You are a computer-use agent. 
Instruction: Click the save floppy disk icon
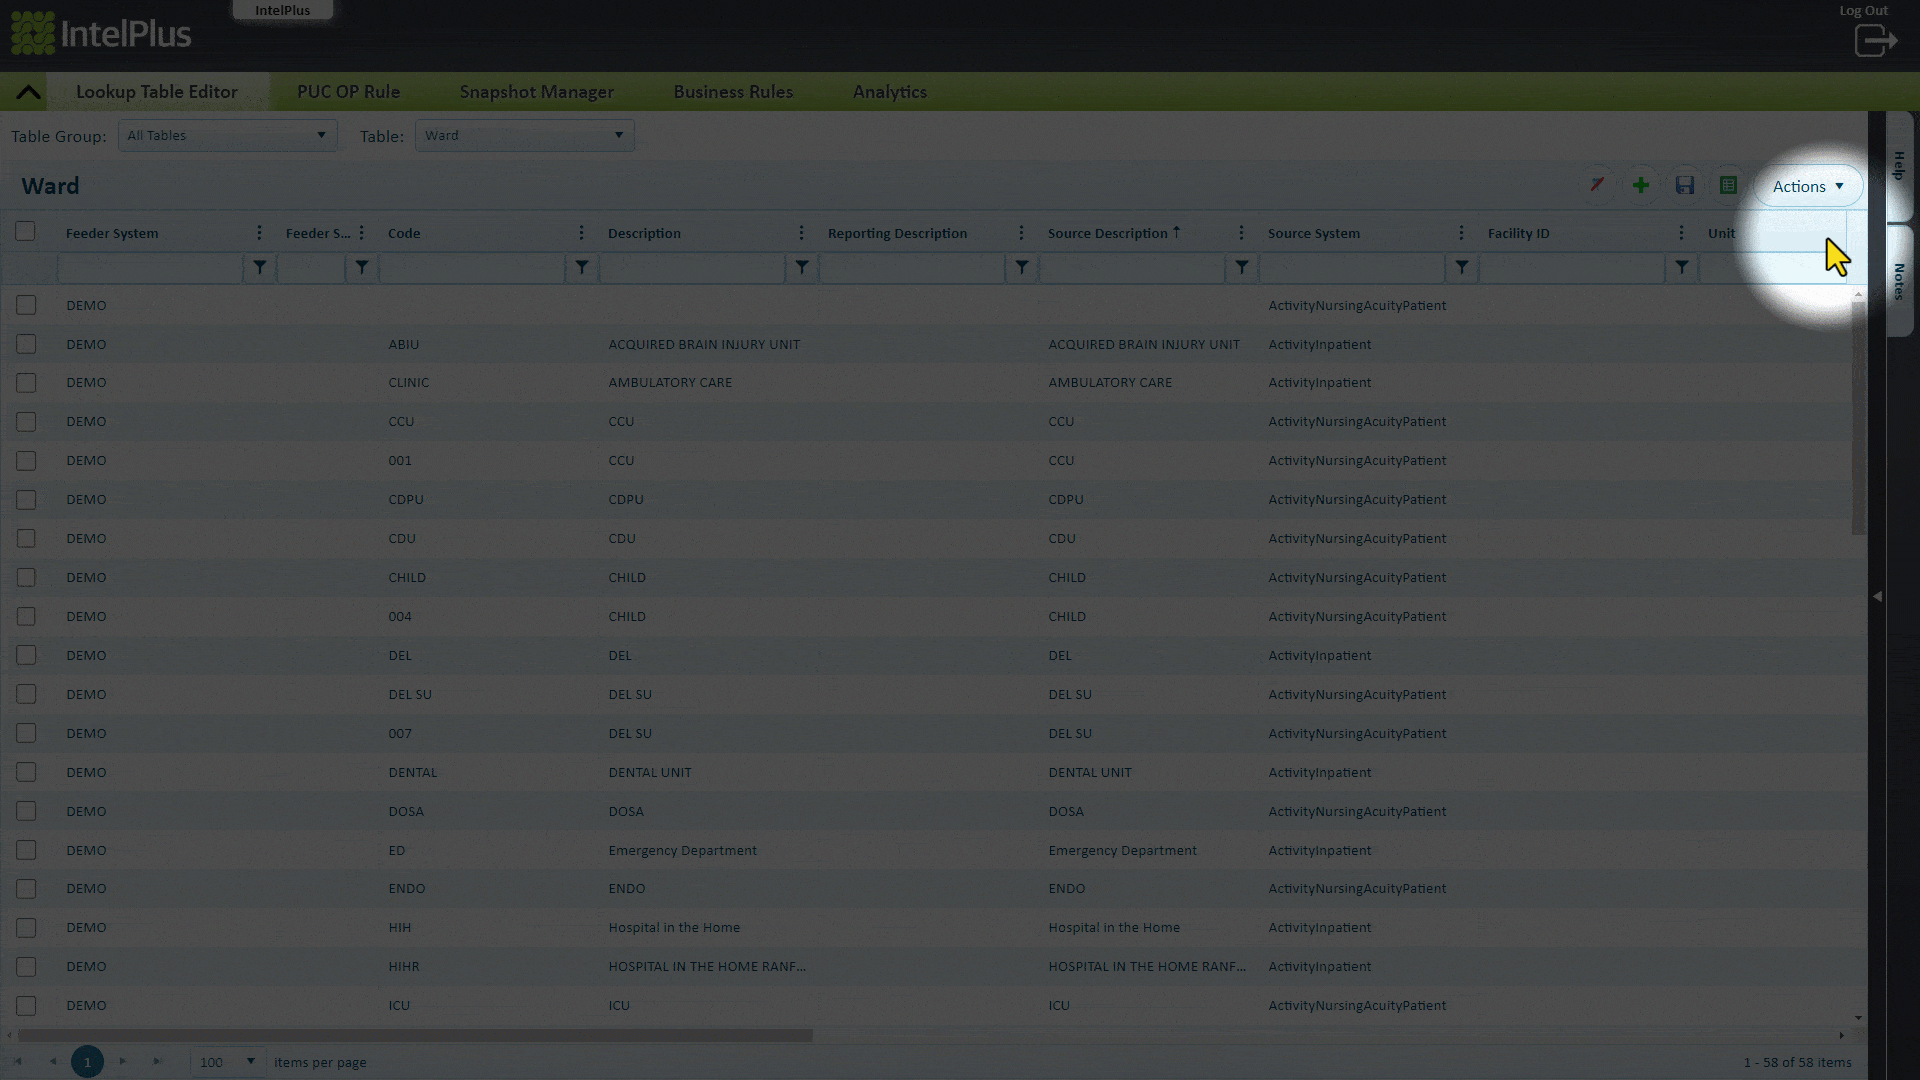1685,185
